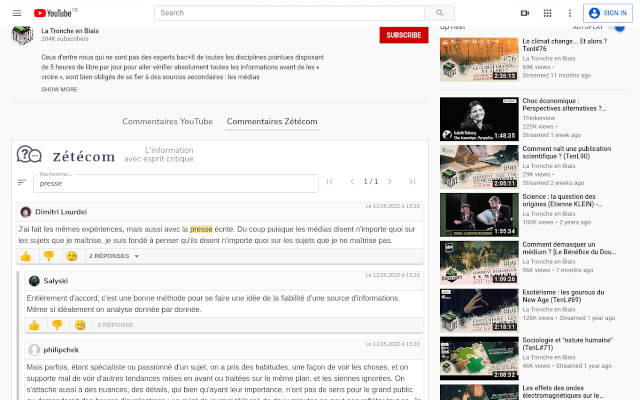
Task: Click the highlighted word presse
Action: pyautogui.click(x=201, y=229)
